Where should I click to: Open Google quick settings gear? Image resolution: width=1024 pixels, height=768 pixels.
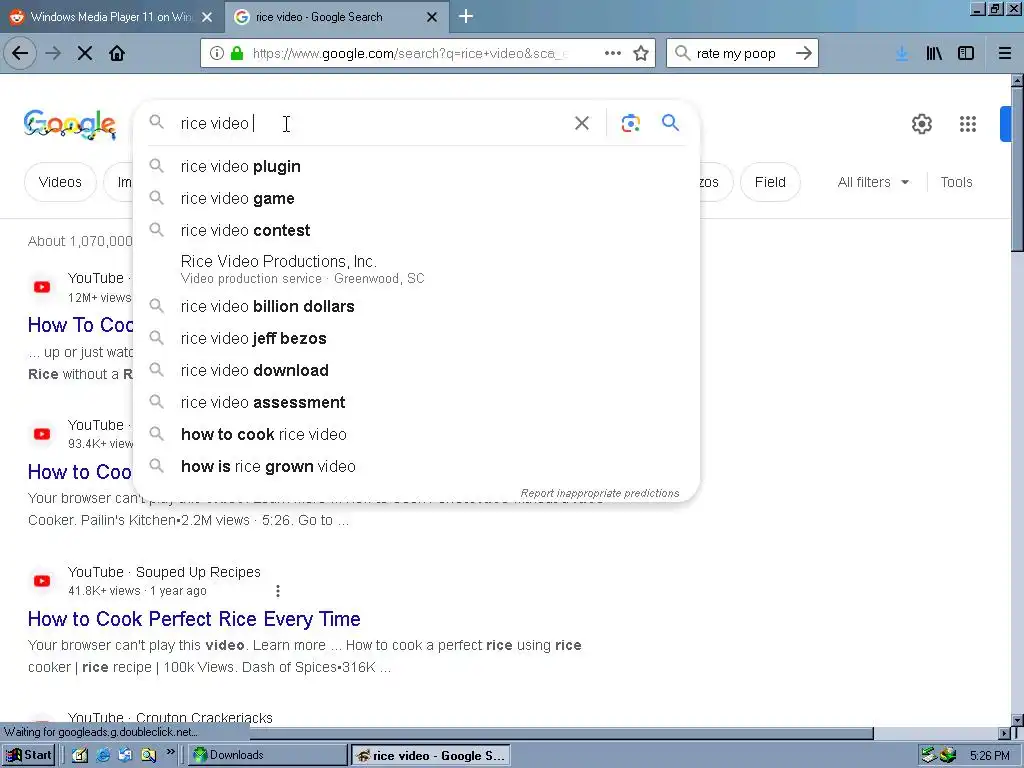coord(921,123)
